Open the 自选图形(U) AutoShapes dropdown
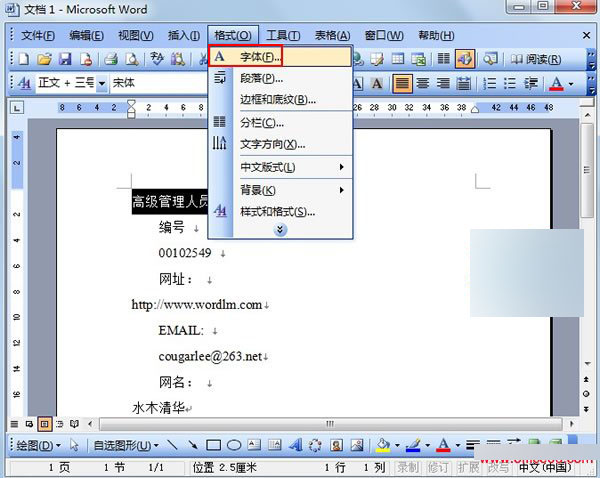 [x=126, y=445]
